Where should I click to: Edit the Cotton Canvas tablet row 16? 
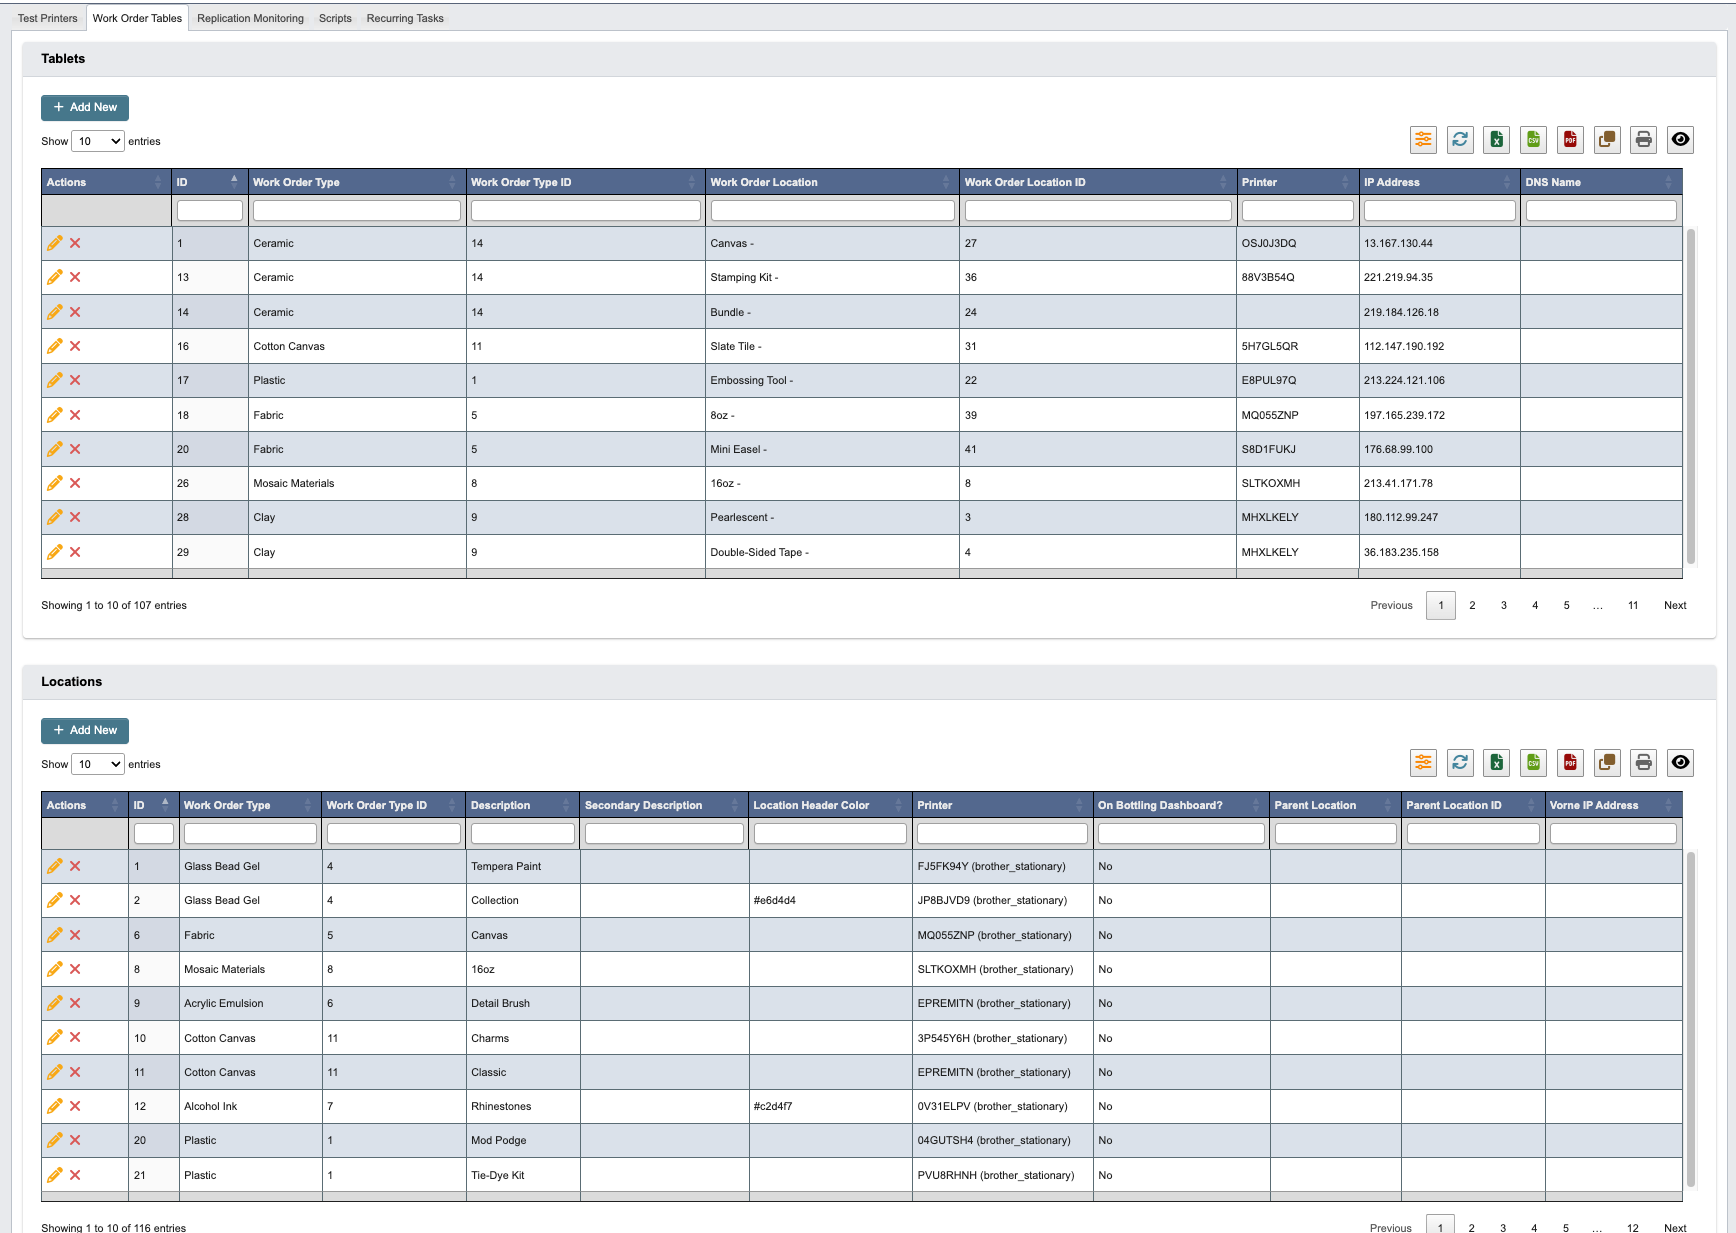[x=55, y=346]
